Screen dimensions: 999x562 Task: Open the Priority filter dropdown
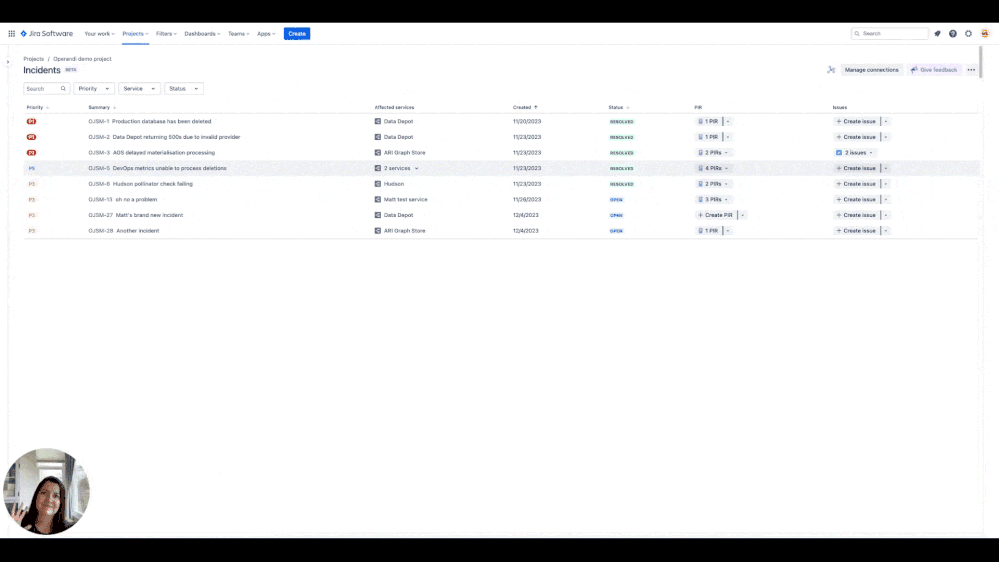point(94,89)
